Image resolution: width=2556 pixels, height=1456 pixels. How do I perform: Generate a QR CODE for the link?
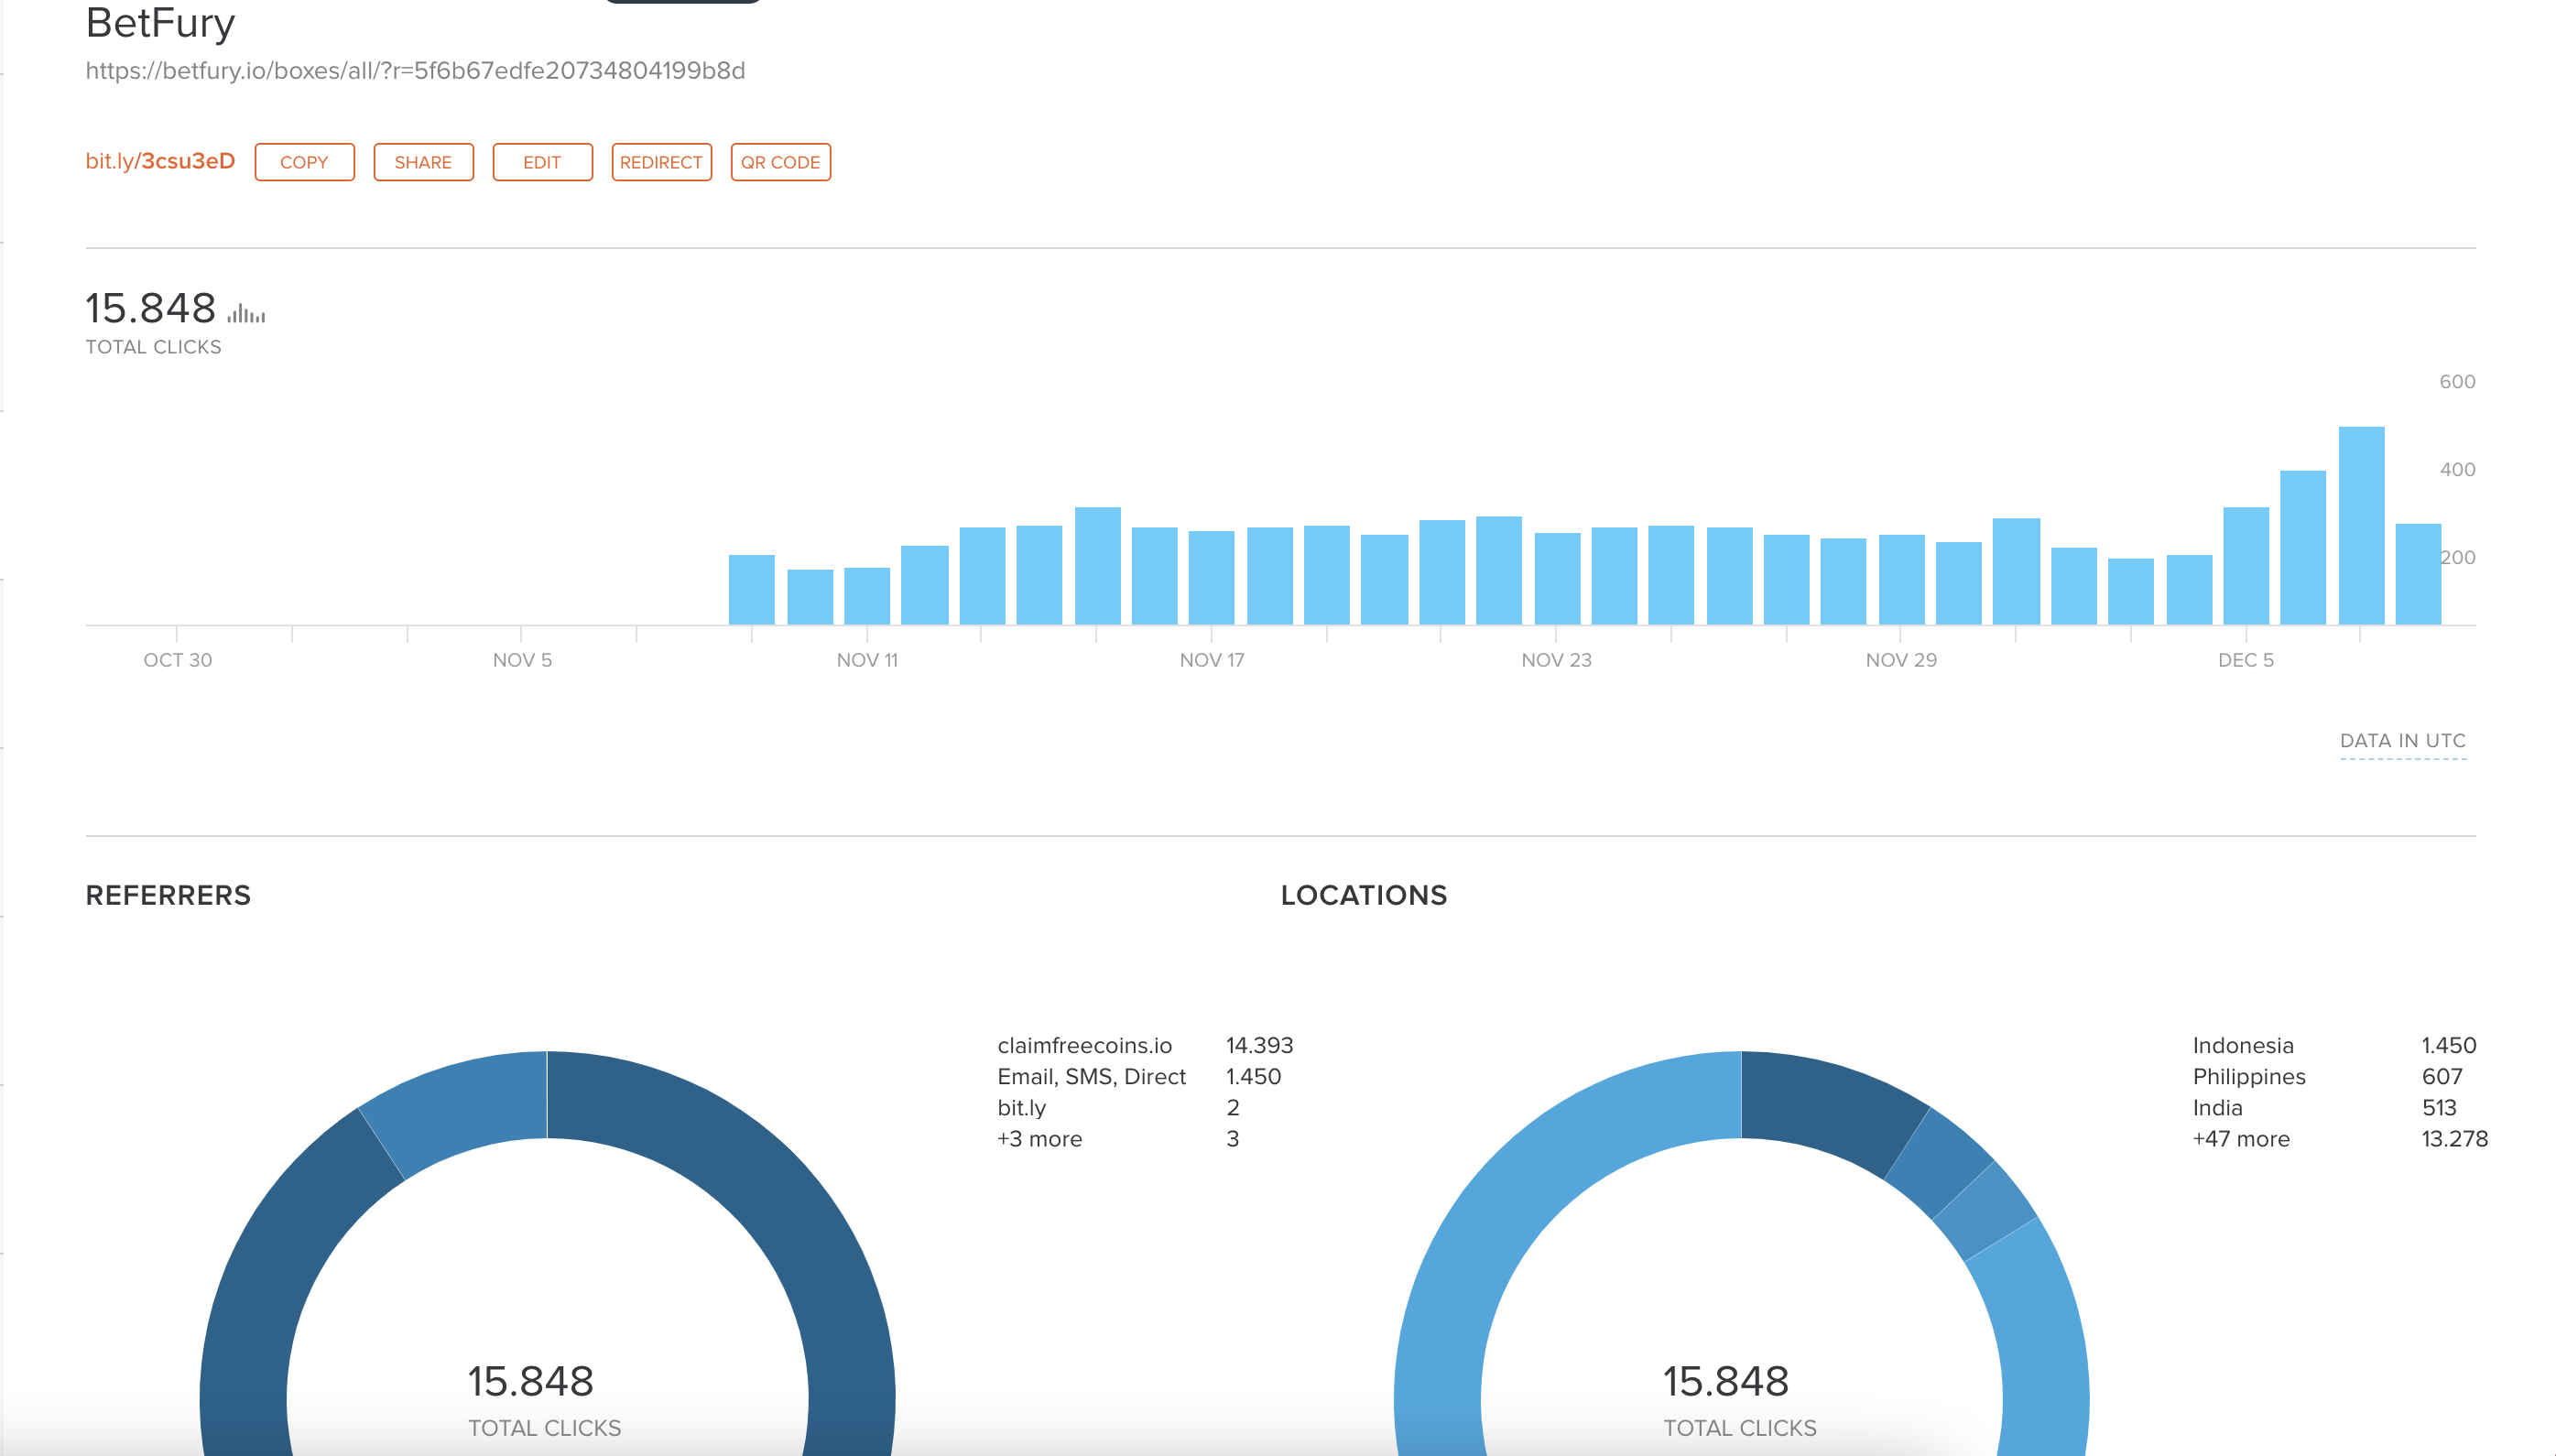780,162
